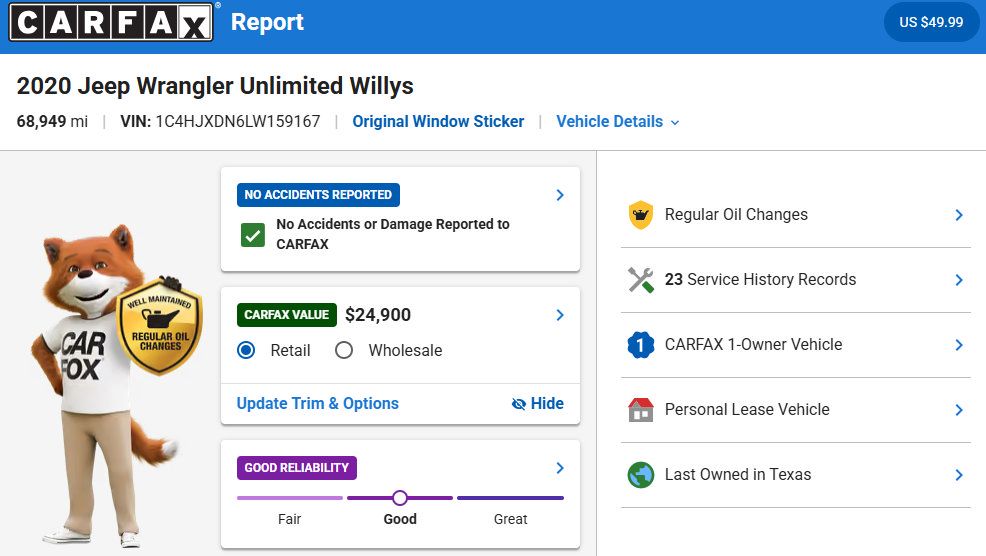Click the 23 Service History Records text
Image resolution: width=986 pixels, height=556 pixels.
(760, 279)
